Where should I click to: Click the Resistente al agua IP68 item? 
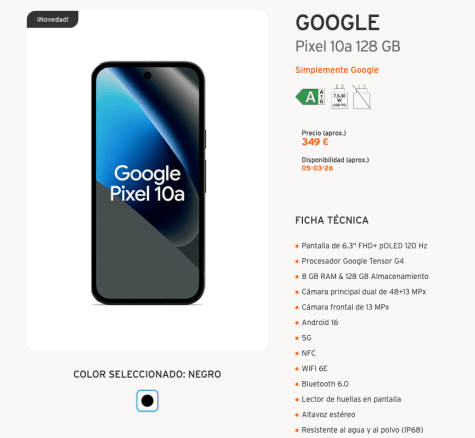(x=362, y=430)
